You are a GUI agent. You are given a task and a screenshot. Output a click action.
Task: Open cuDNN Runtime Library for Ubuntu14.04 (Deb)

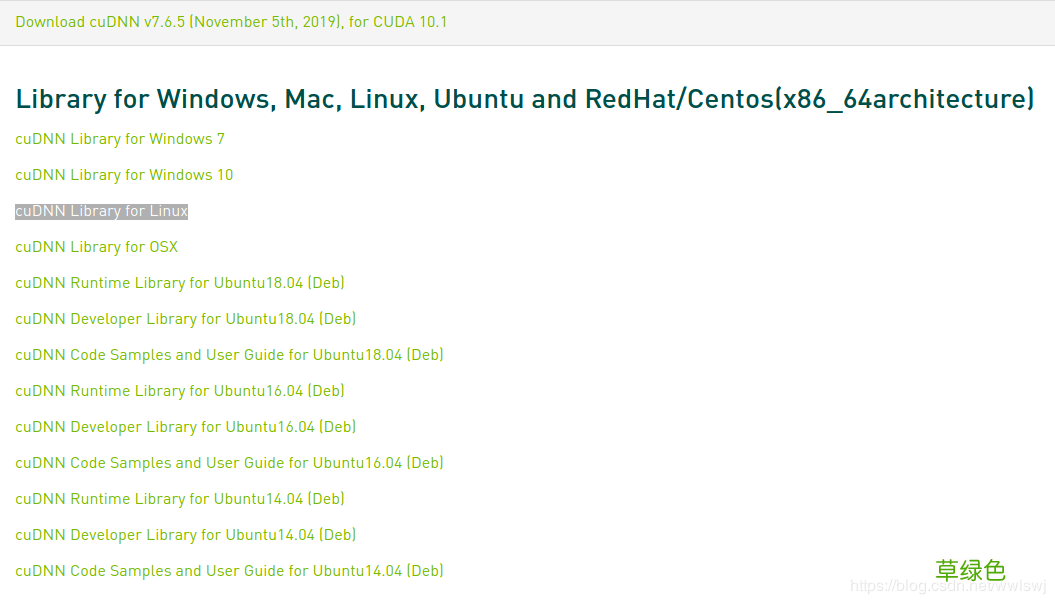tap(179, 498)
